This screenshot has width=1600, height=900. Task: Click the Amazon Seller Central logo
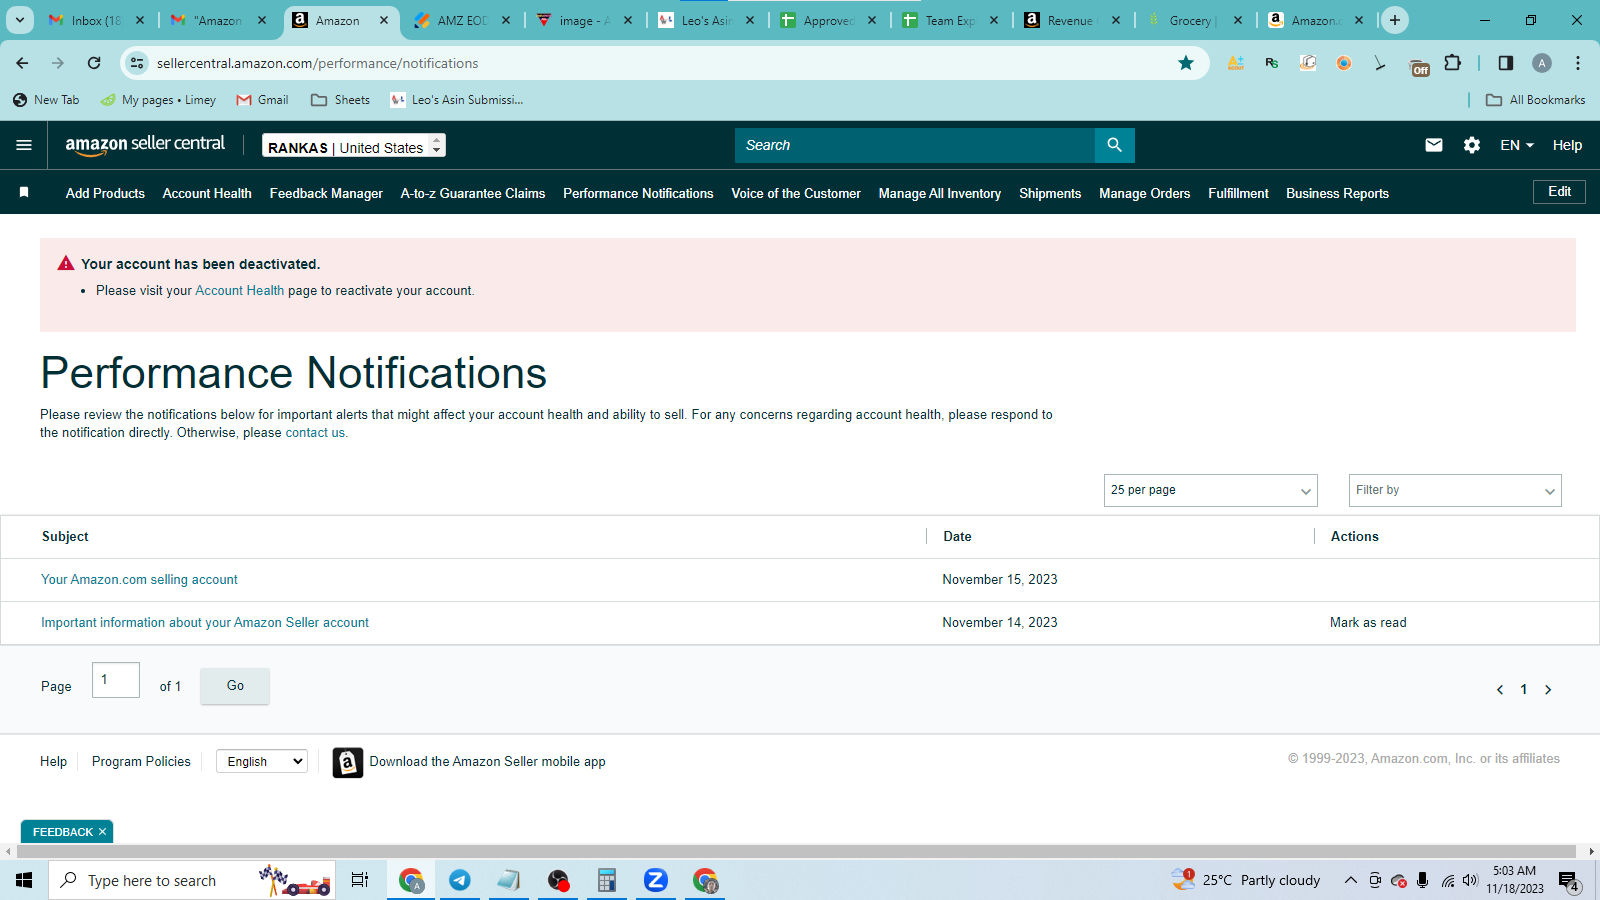145,145
